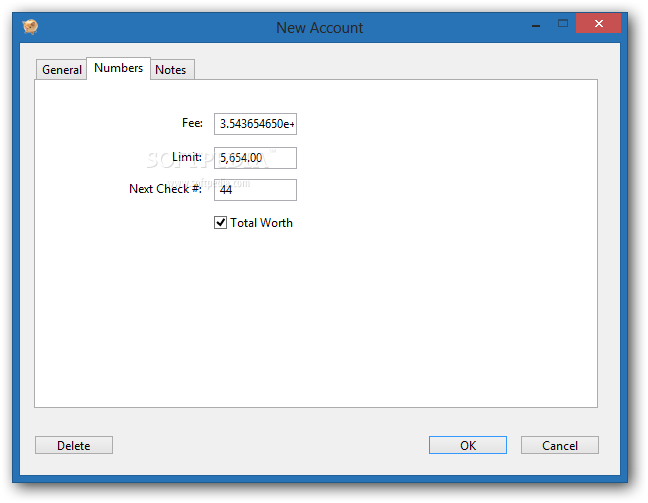
Task: Click the piggy bank app icon
Action: pyautogui.click(x=30, y=27)
